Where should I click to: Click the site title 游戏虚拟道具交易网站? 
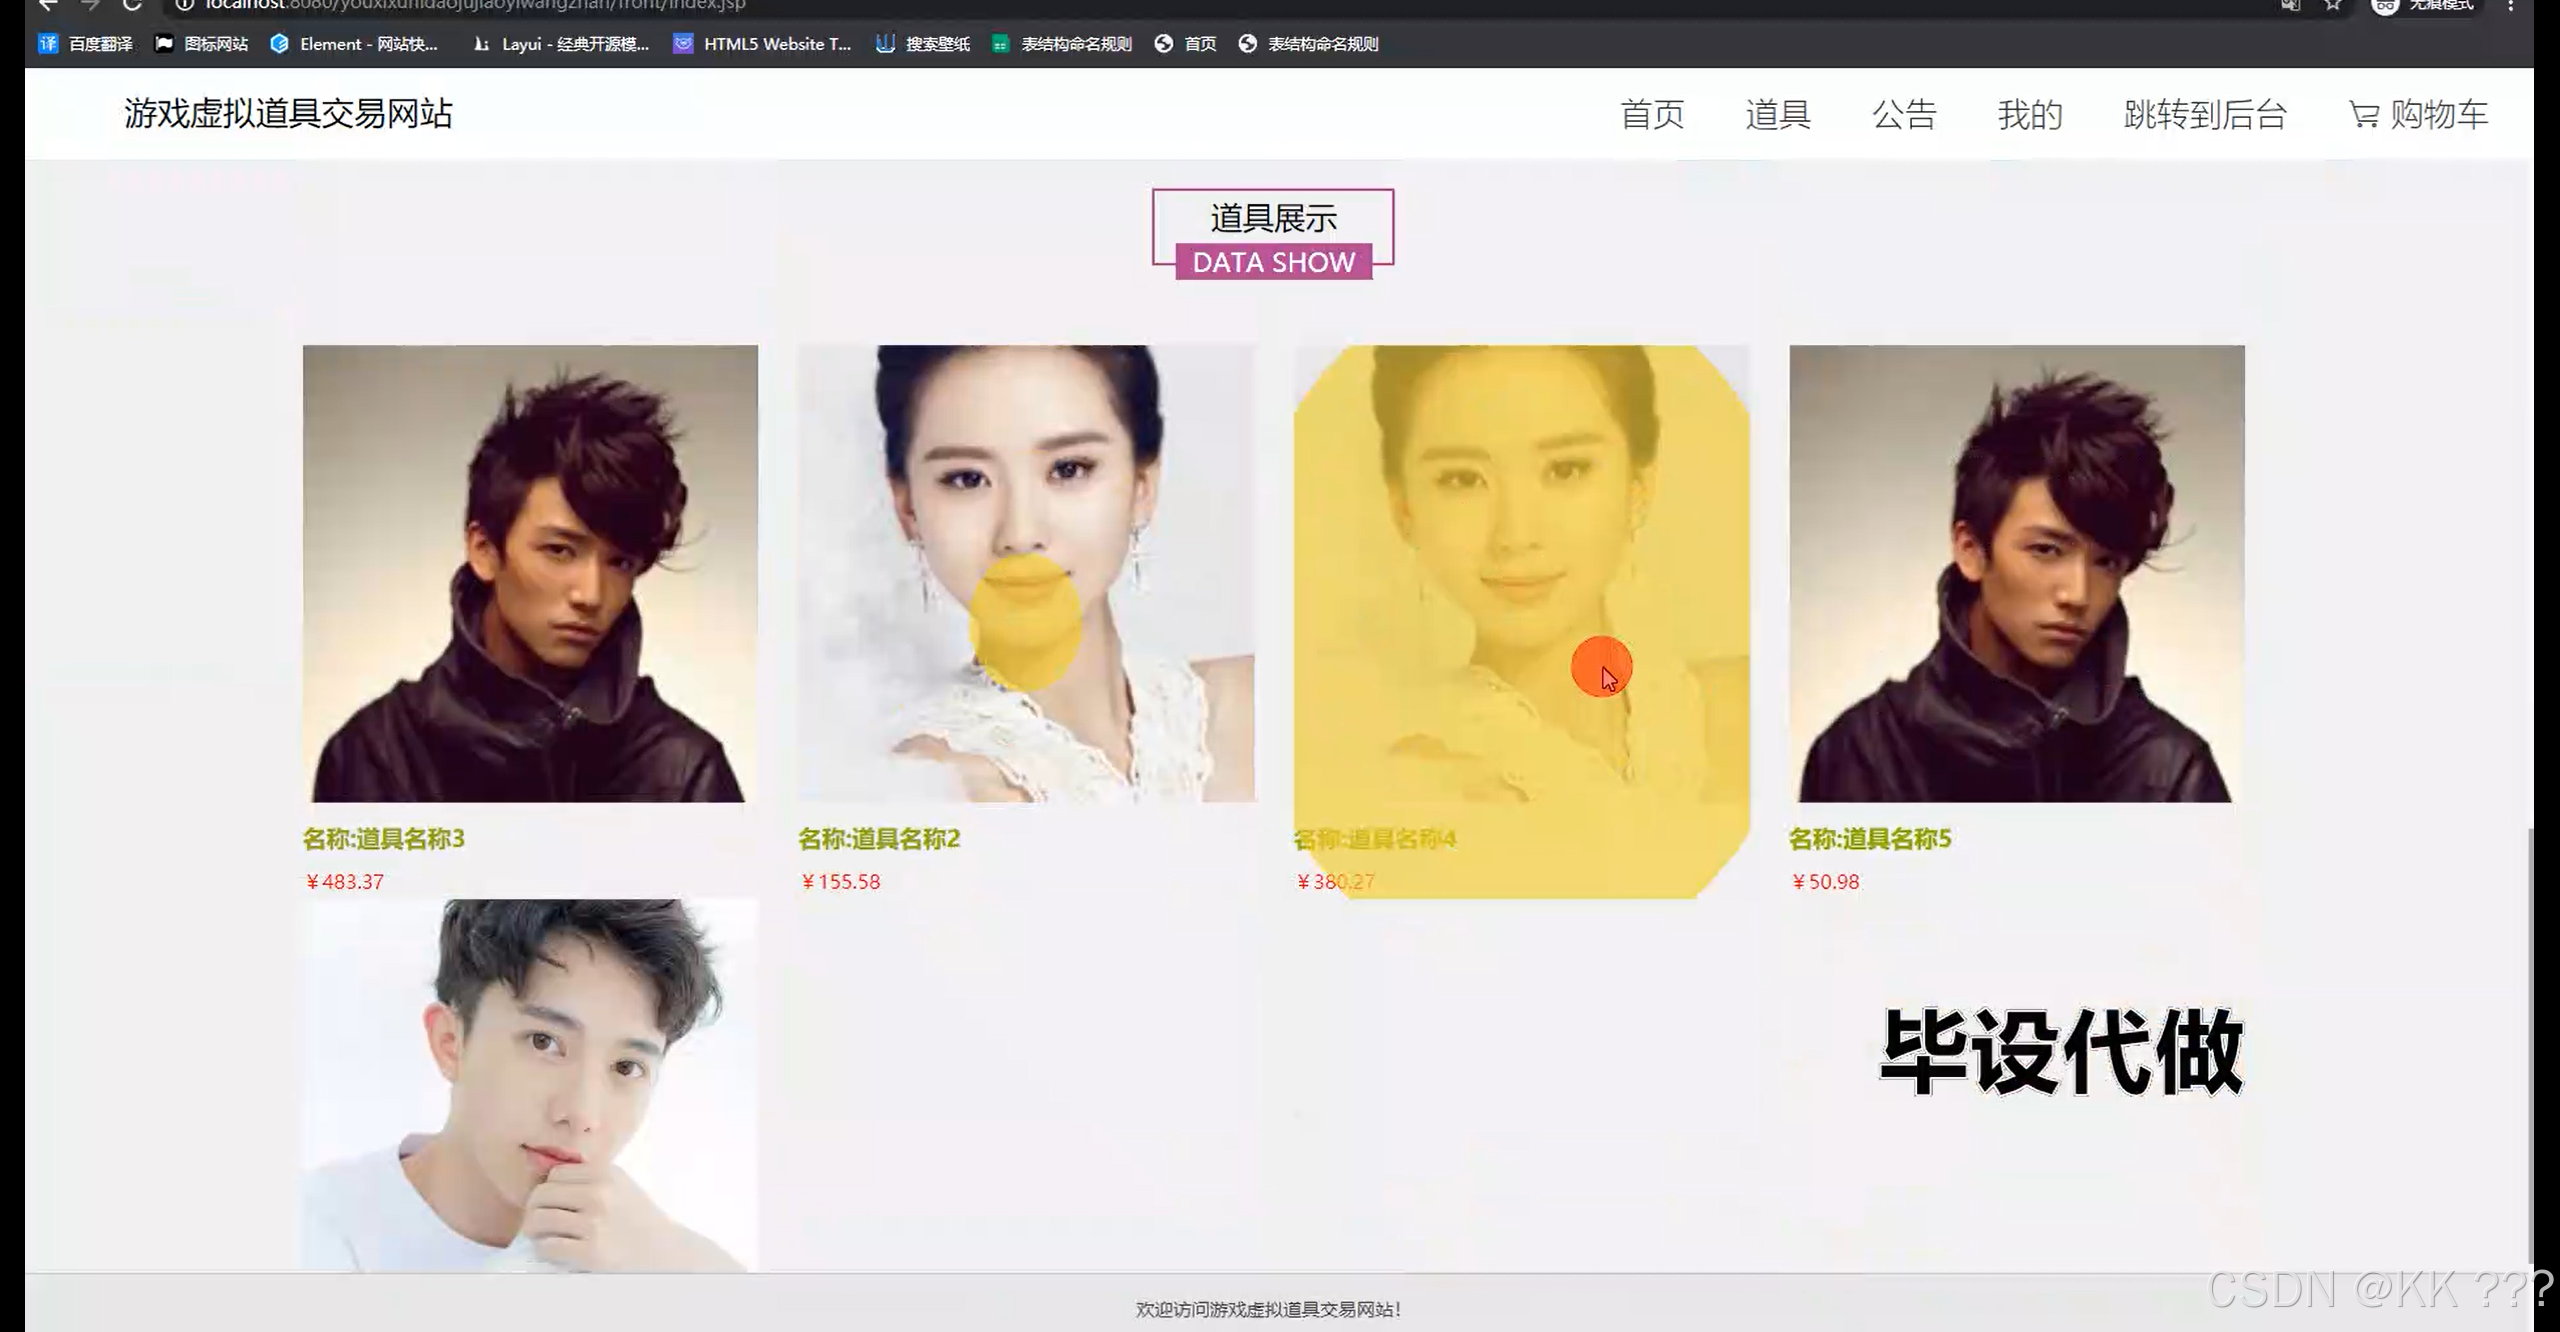(288, 114)
